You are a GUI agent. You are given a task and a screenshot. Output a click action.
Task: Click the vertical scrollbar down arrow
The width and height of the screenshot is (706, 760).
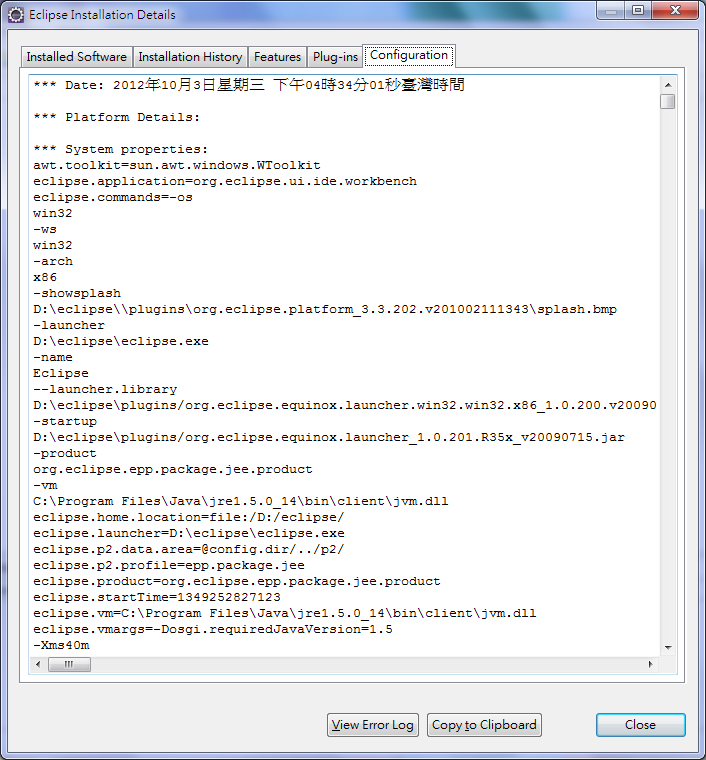(668, 648)
